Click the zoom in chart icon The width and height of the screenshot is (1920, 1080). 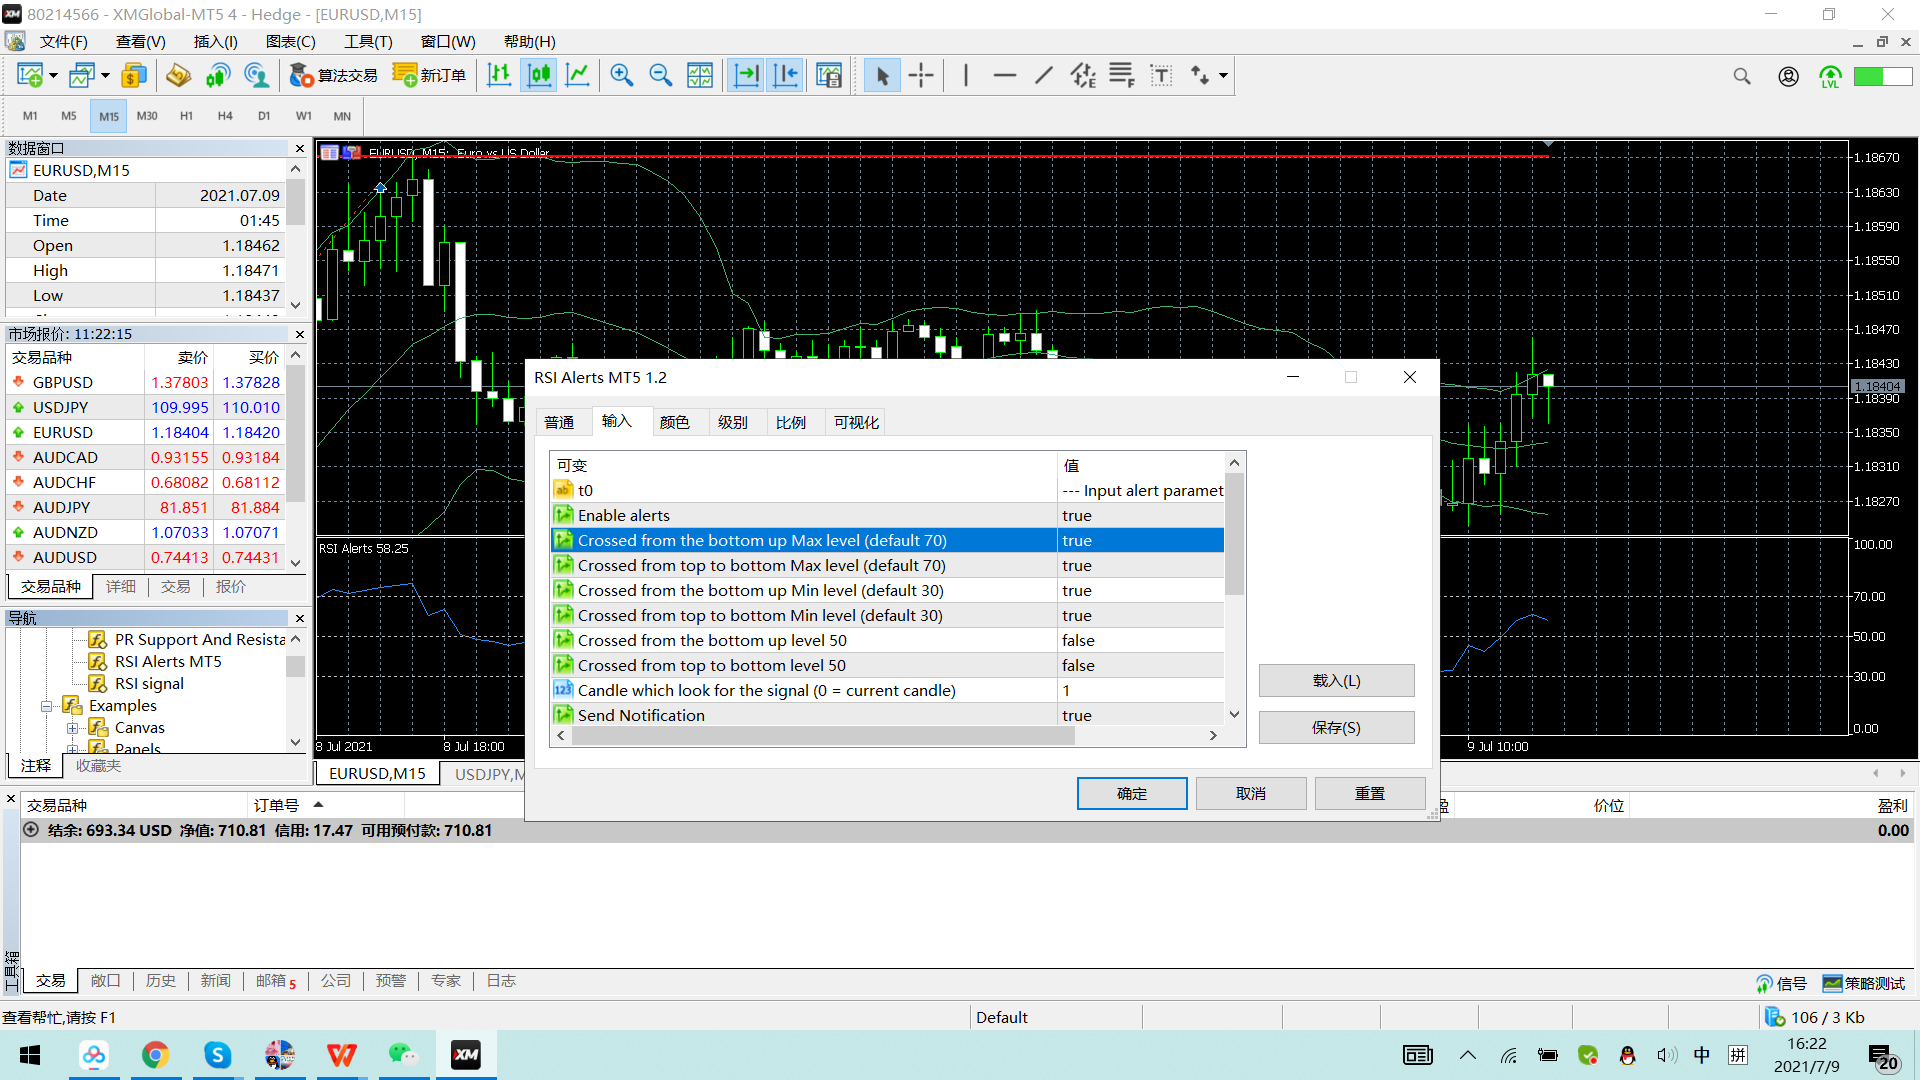(621, 76)
